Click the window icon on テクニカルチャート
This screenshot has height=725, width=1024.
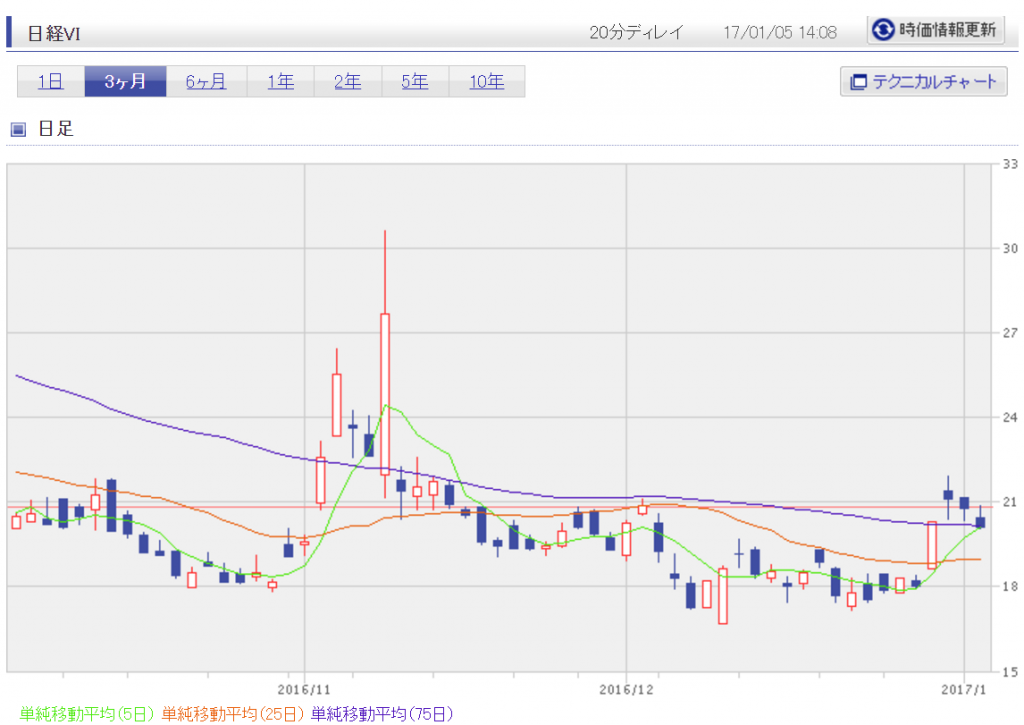point(857,82)
